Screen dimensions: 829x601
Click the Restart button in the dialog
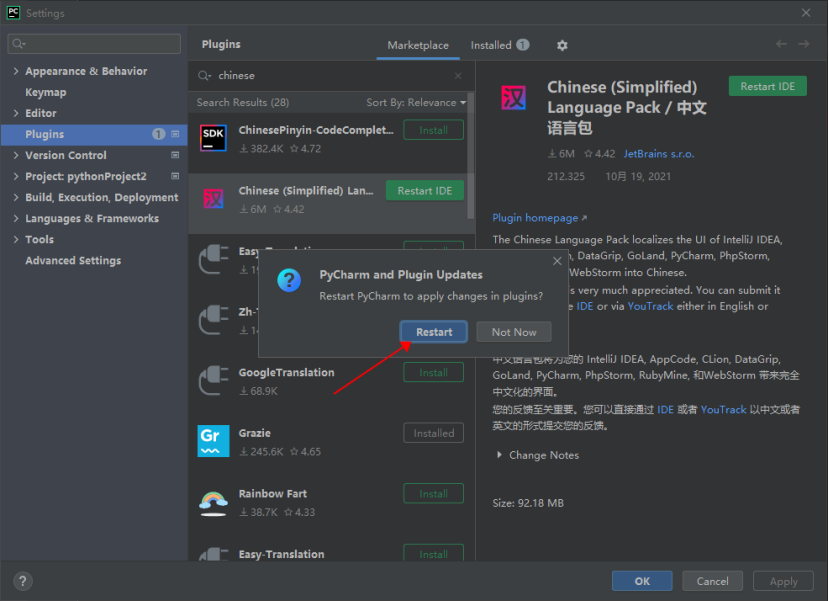(x=434, y=332)
